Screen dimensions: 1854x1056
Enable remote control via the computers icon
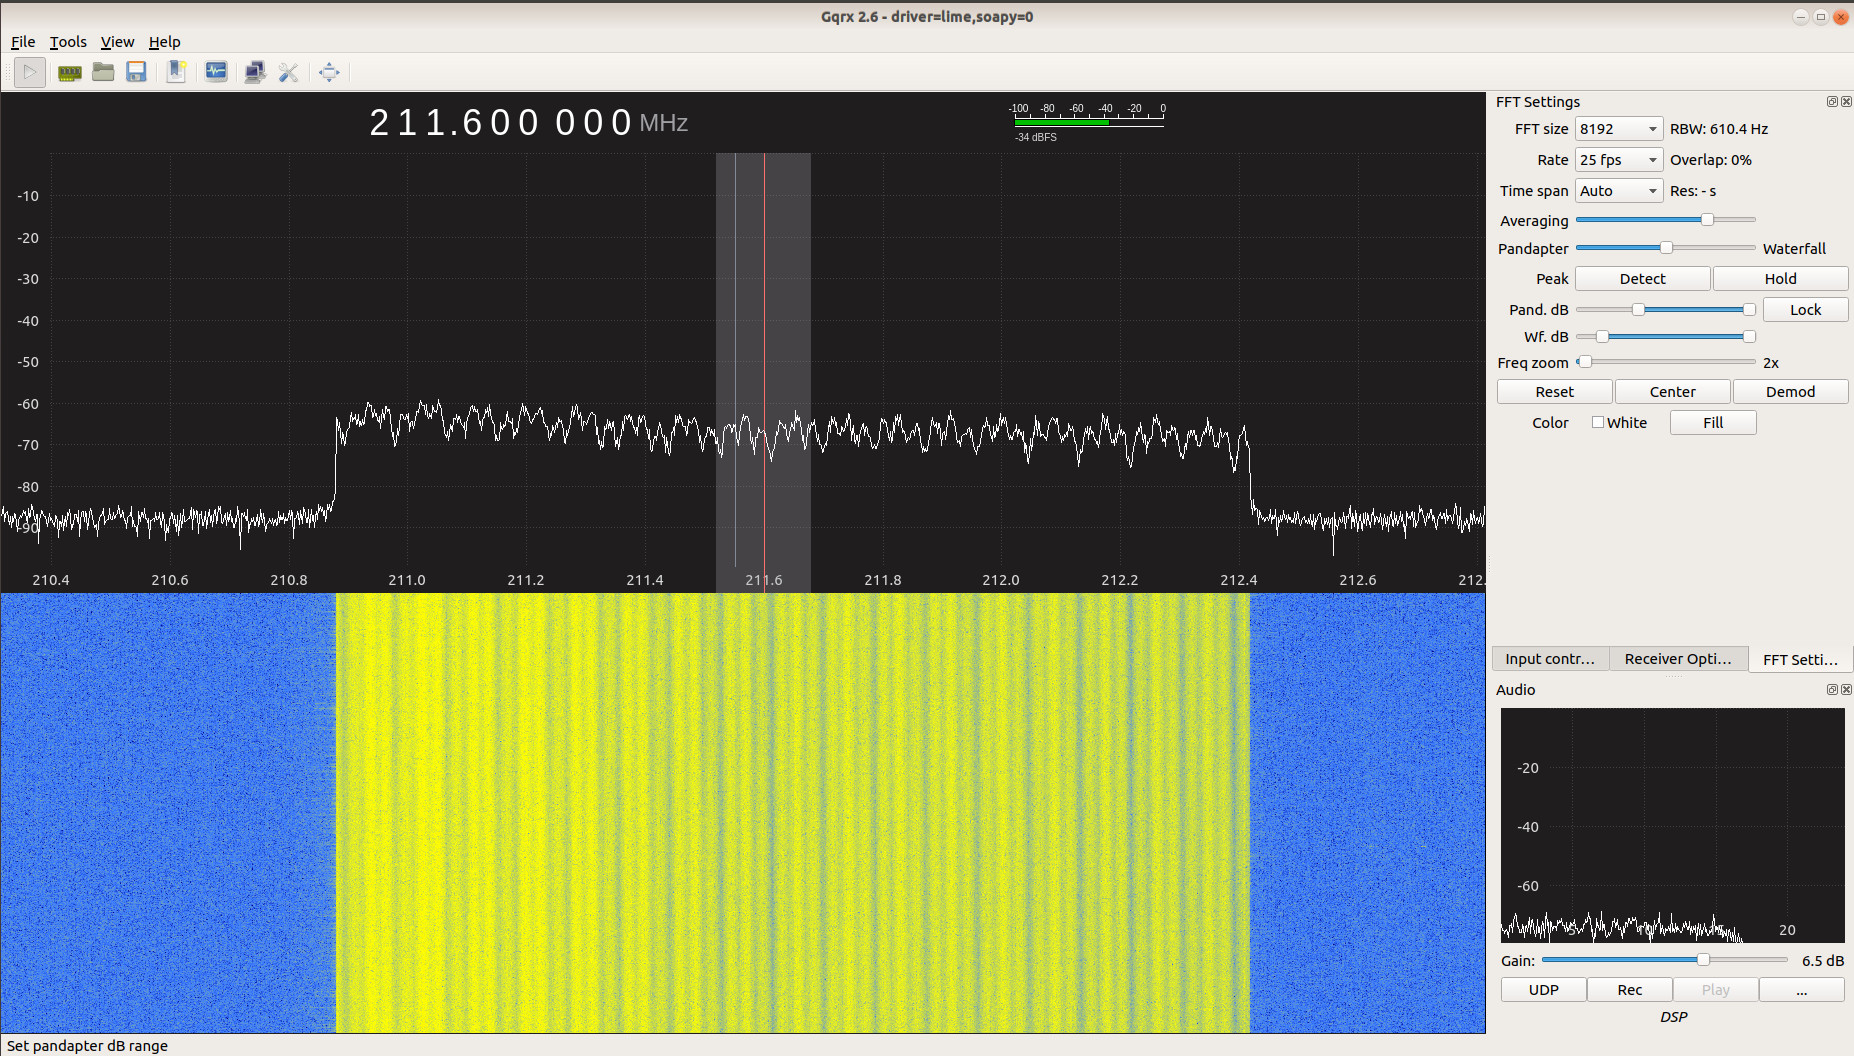[x=255, y=72]
